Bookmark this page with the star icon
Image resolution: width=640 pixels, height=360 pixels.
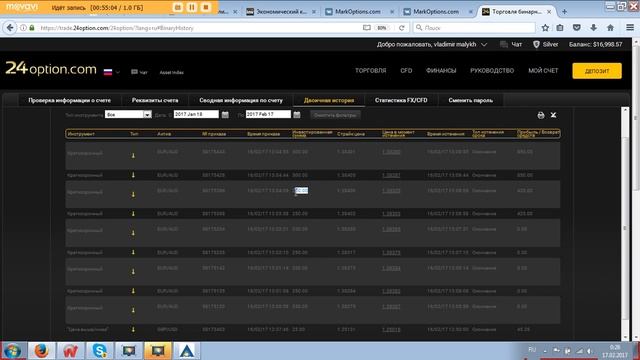point(545,28)
